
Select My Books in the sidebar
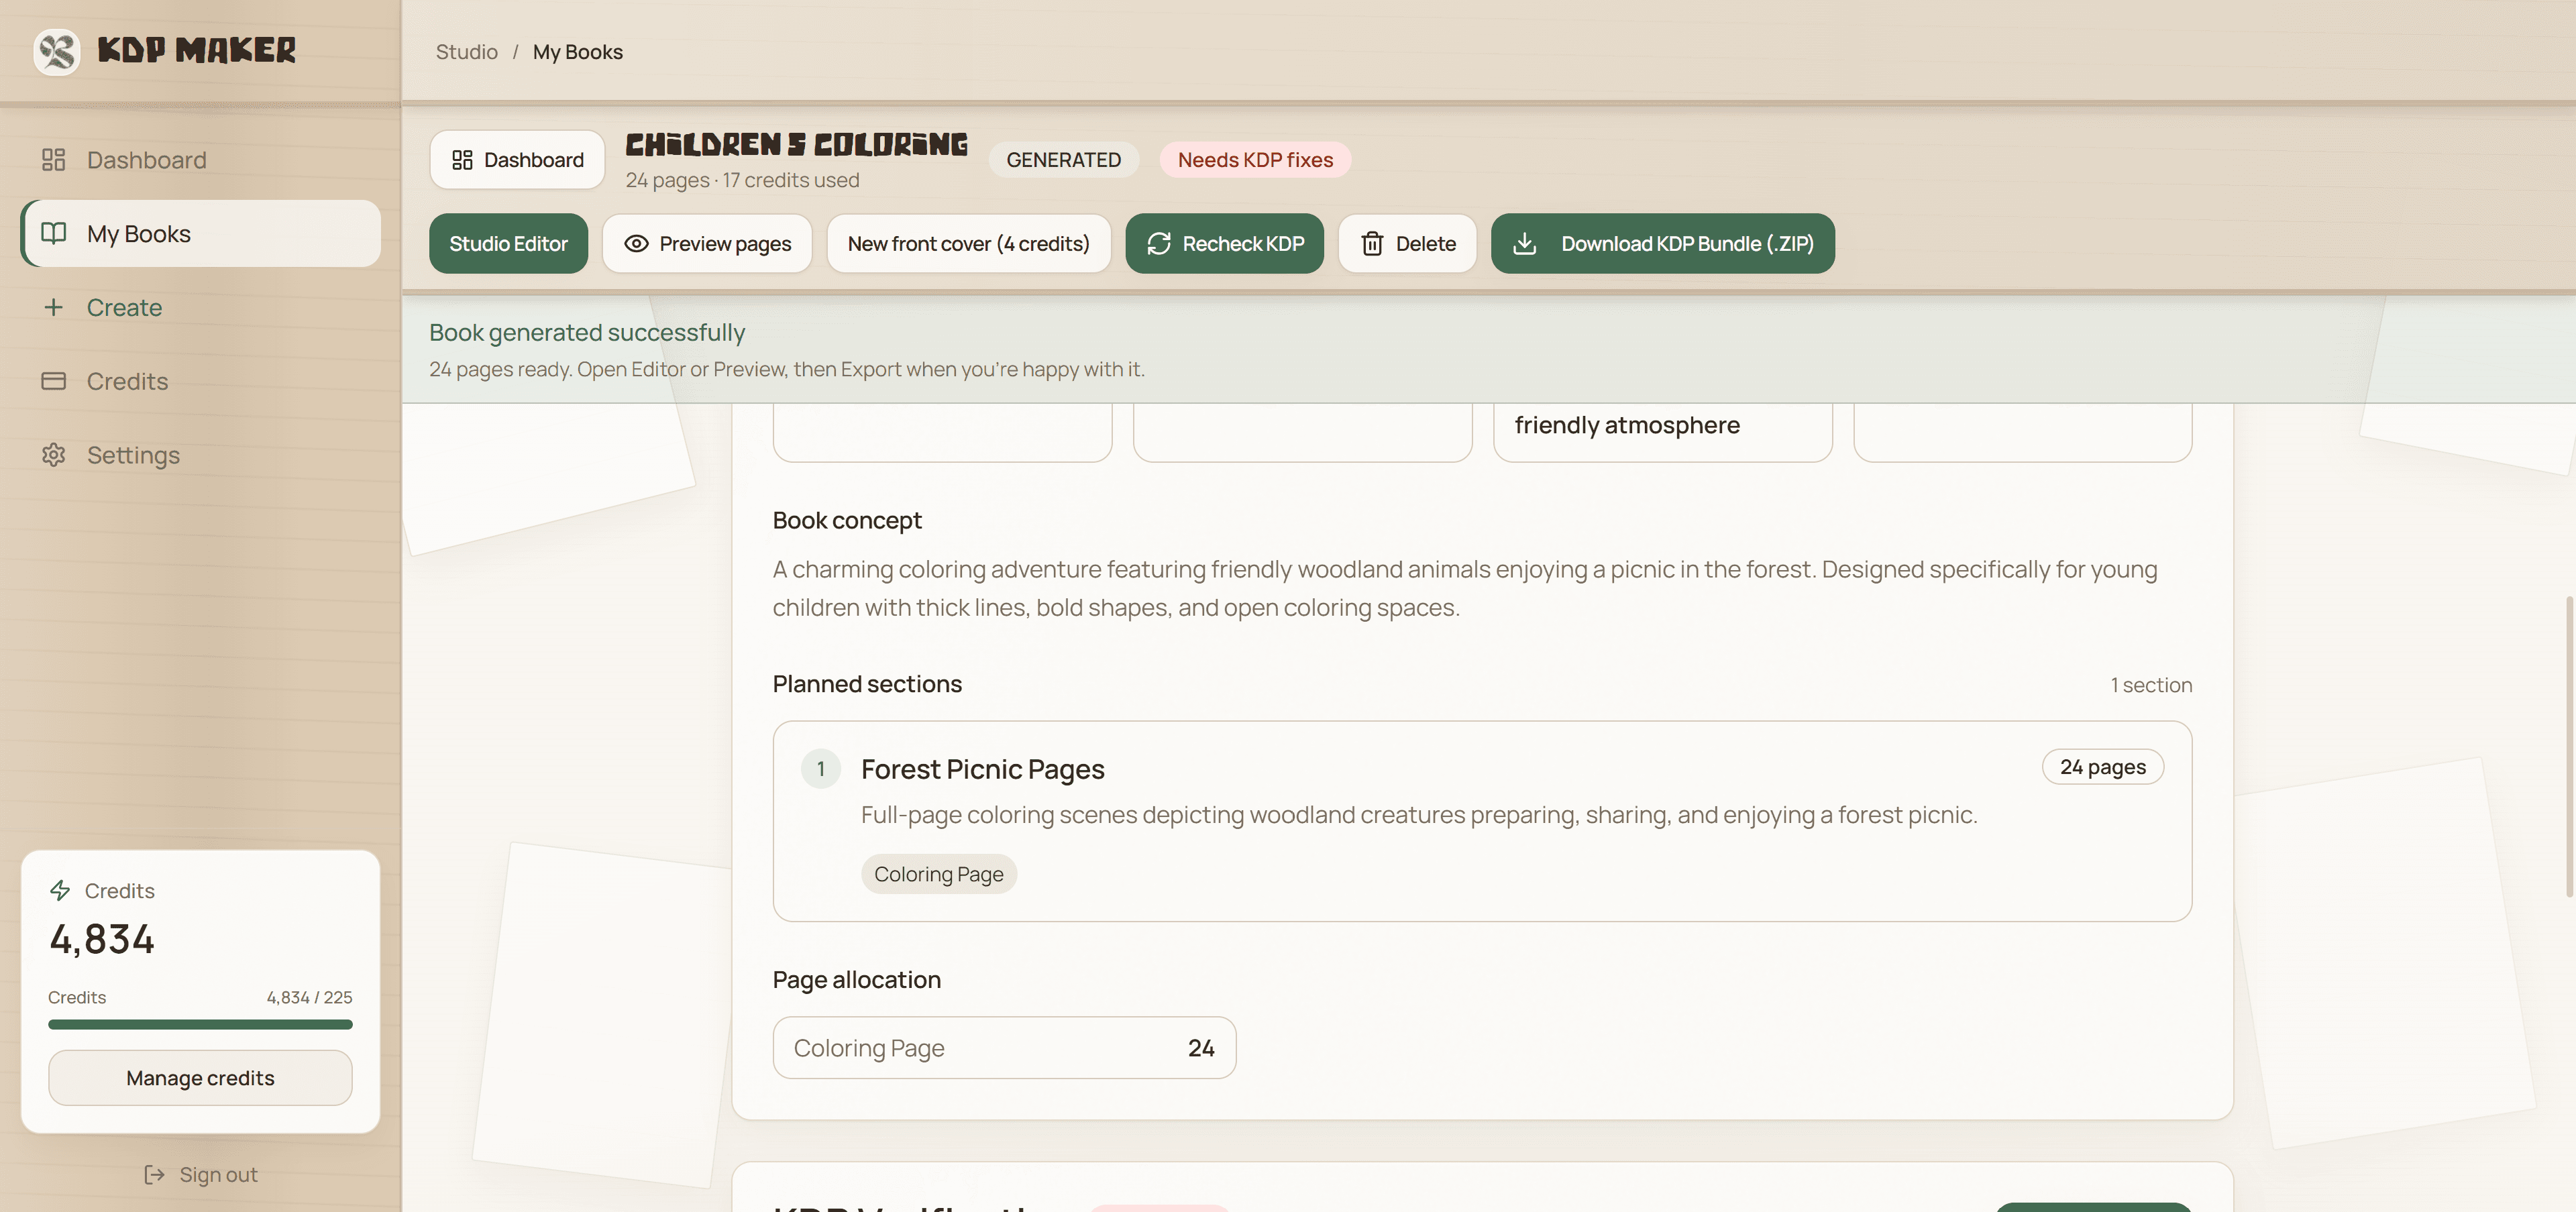tap(200, 233)
